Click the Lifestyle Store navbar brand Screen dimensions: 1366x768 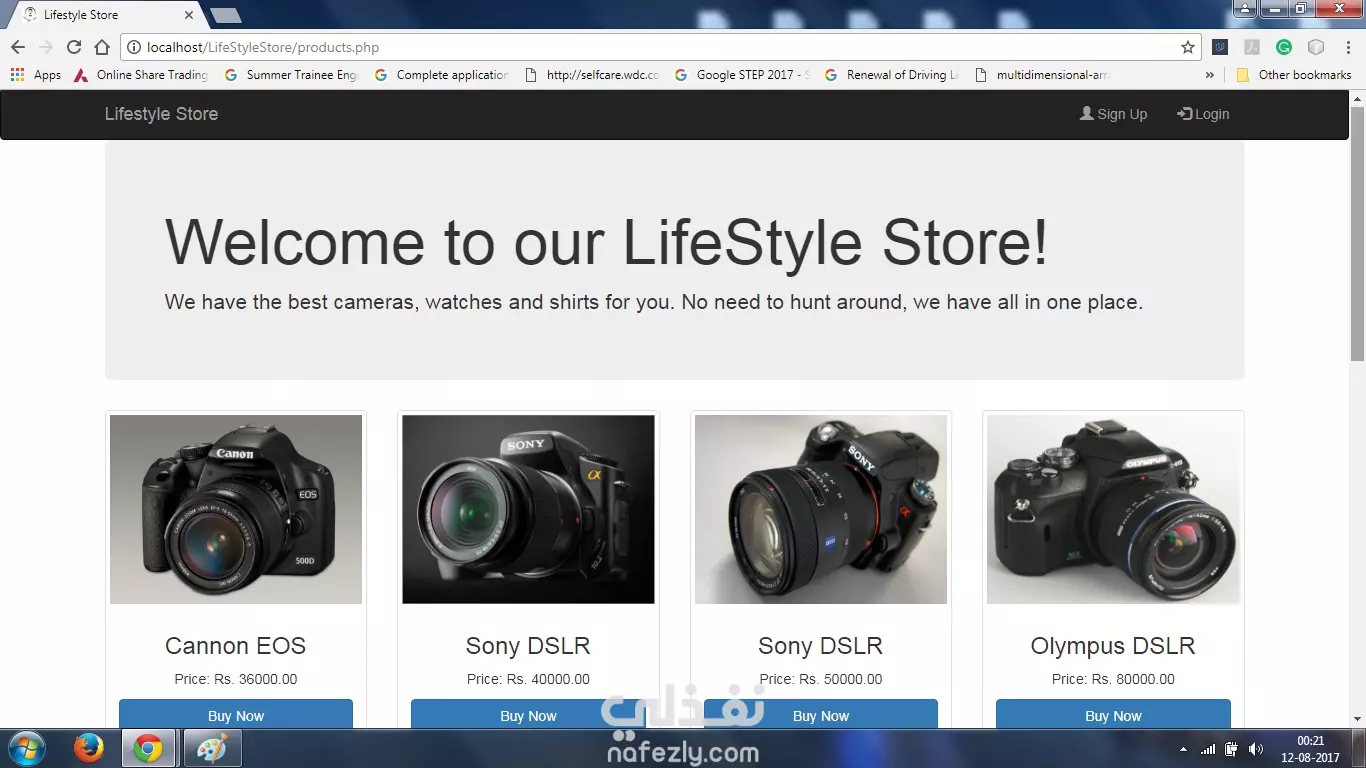[161, 114]
